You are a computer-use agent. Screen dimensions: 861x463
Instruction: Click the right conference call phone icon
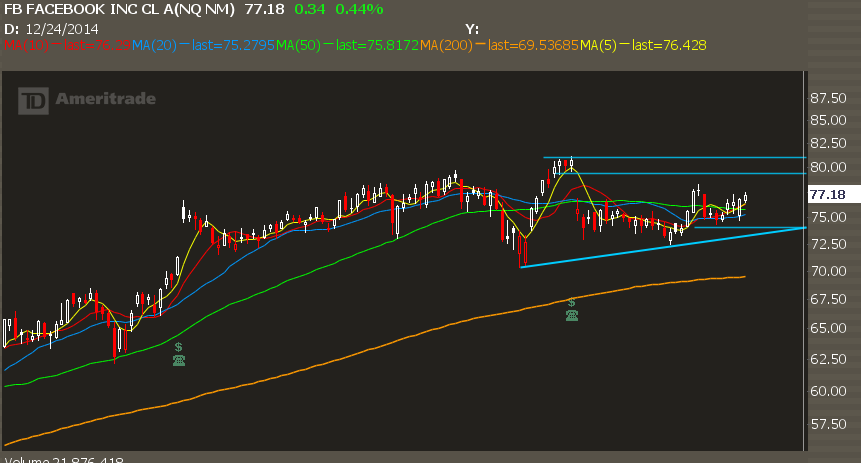point(571,315)
